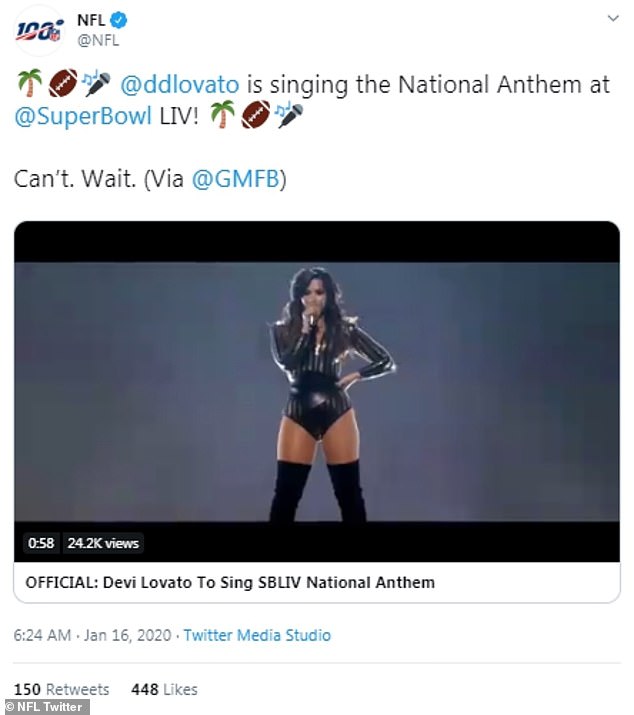Viewport: 634px width, 715px height.
Task: Click the blue verified badge beside NFL
Action: pos(115,20)
